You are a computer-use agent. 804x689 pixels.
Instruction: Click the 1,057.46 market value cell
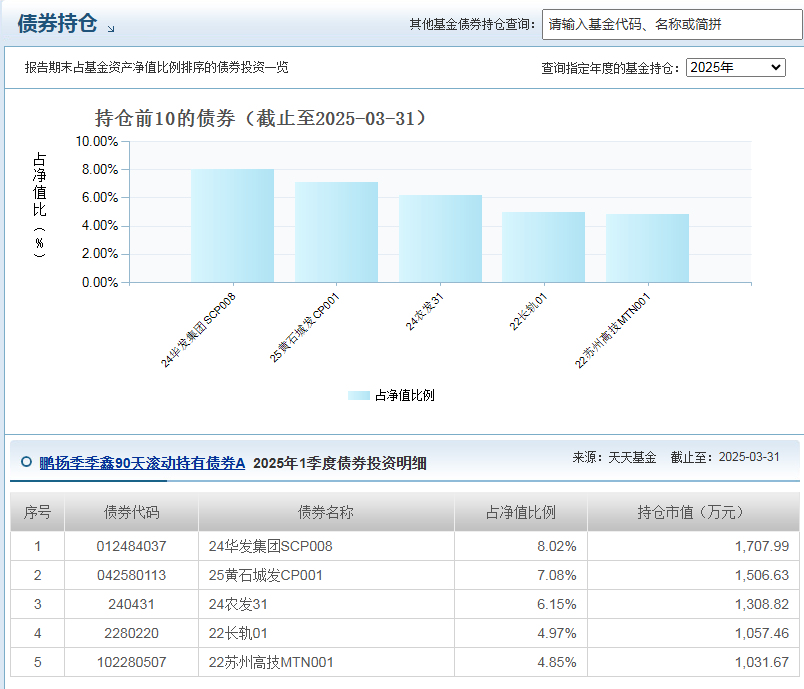[693, 633]
